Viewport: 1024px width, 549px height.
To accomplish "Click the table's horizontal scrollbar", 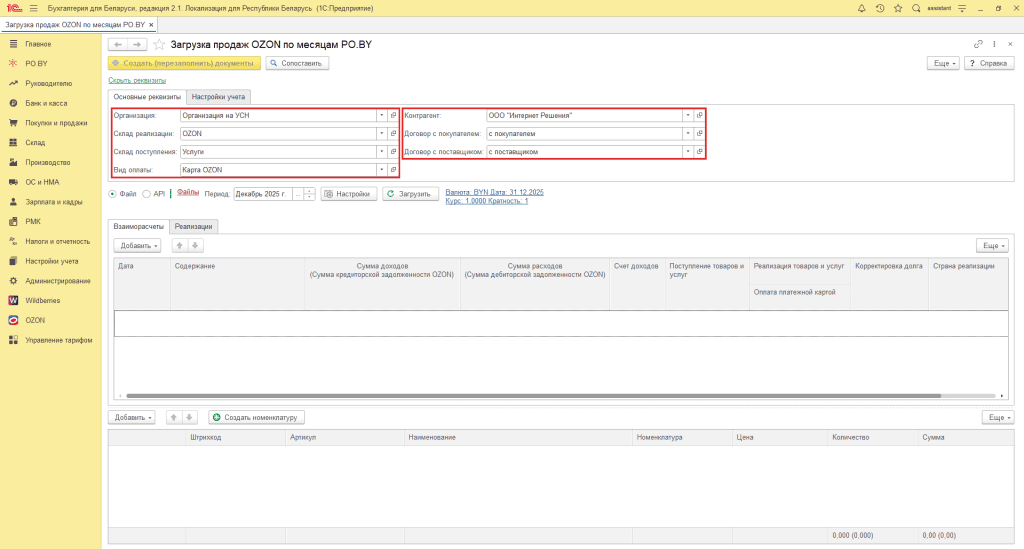I will click(x=534, y=396).
